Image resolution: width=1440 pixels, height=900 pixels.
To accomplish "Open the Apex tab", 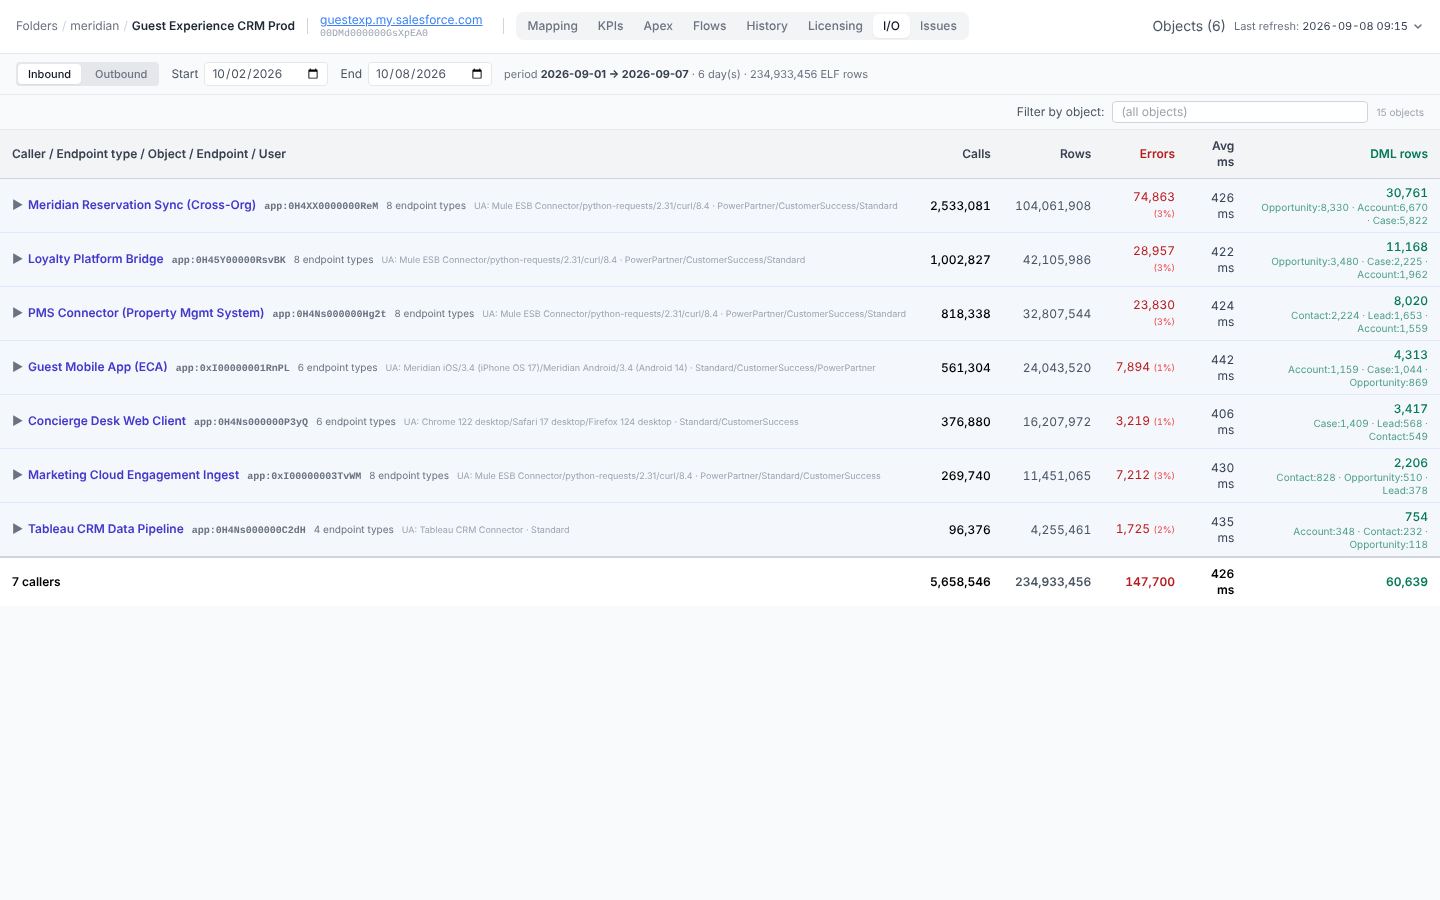I will coord(658,26).
